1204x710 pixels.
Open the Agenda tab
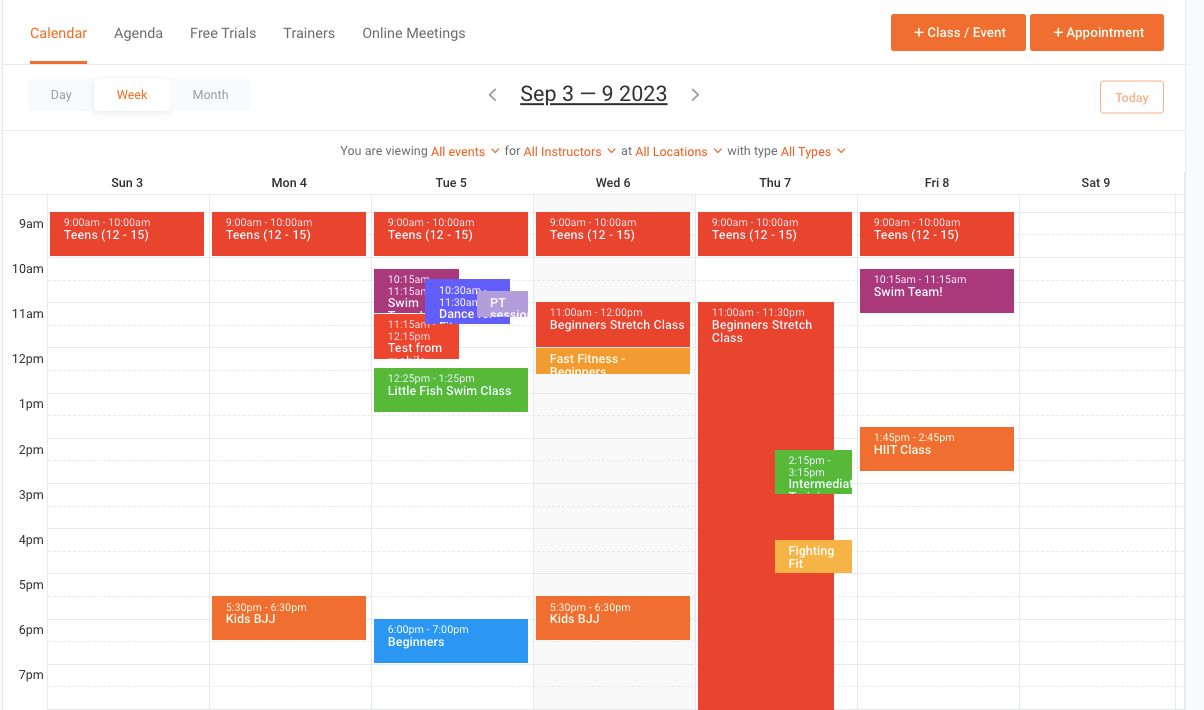[x=138, y=33]
